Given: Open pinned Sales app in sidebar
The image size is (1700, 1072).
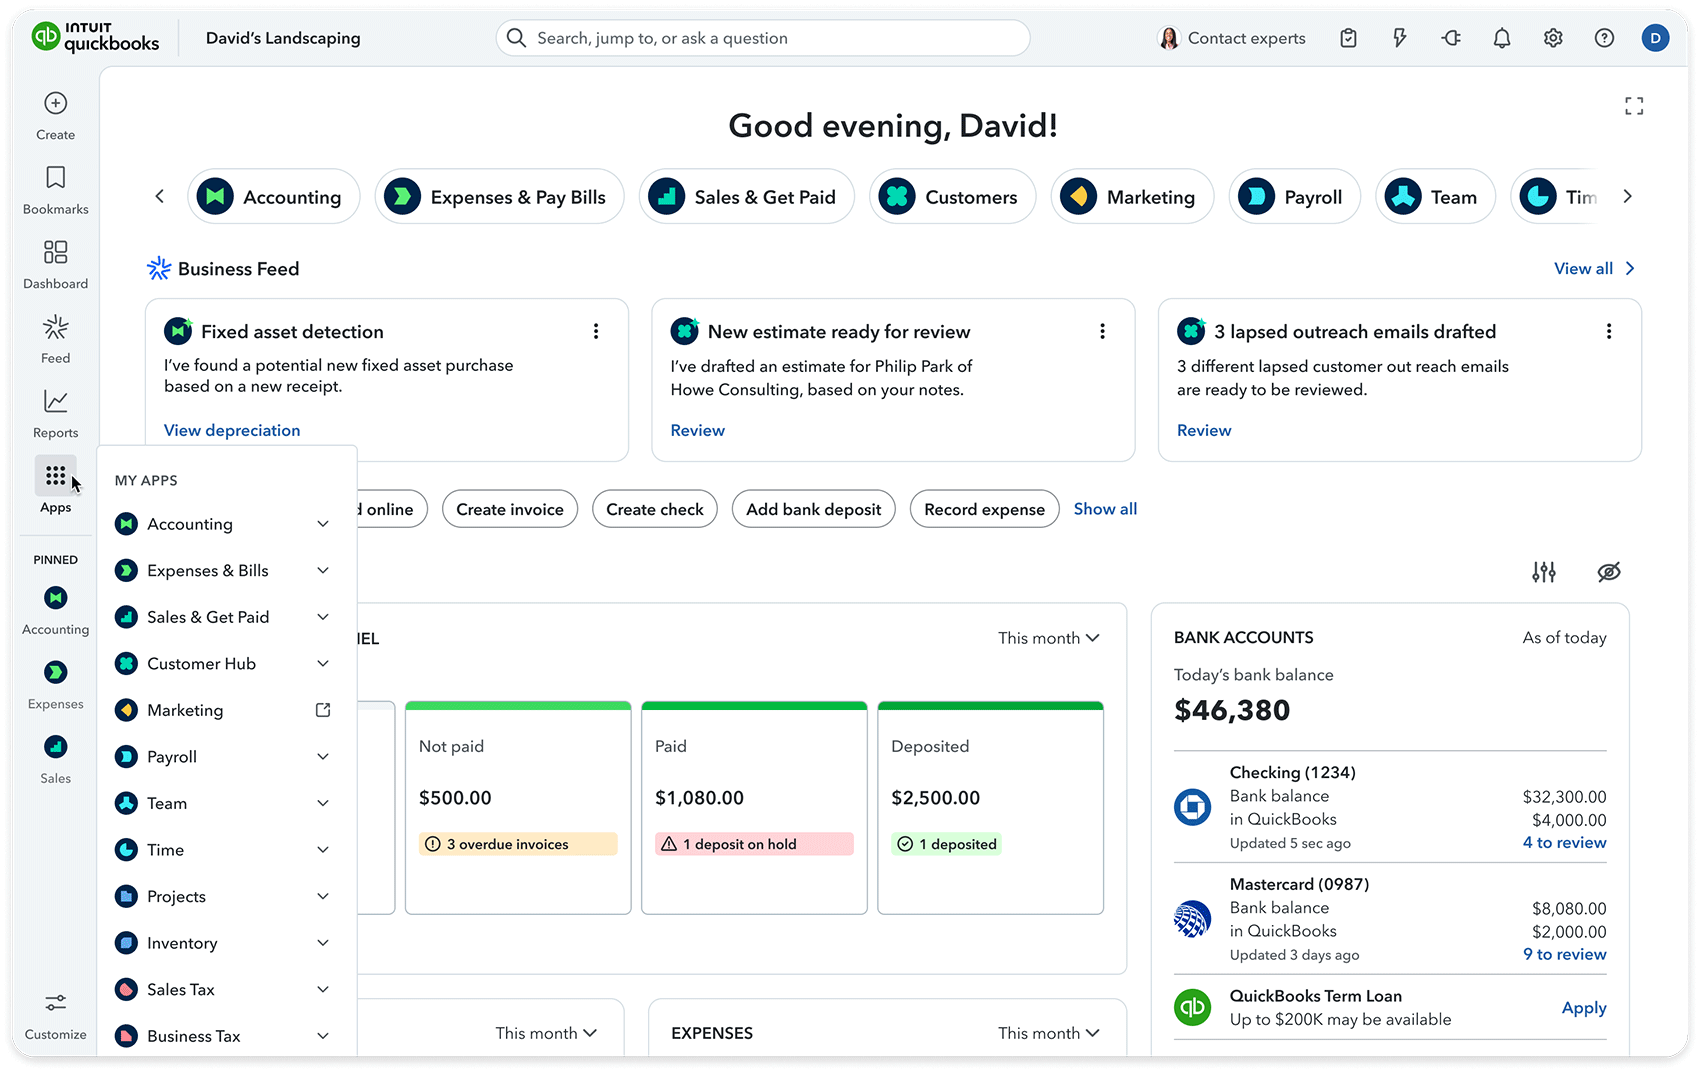Looking at the screenshot, I should 56,747.
